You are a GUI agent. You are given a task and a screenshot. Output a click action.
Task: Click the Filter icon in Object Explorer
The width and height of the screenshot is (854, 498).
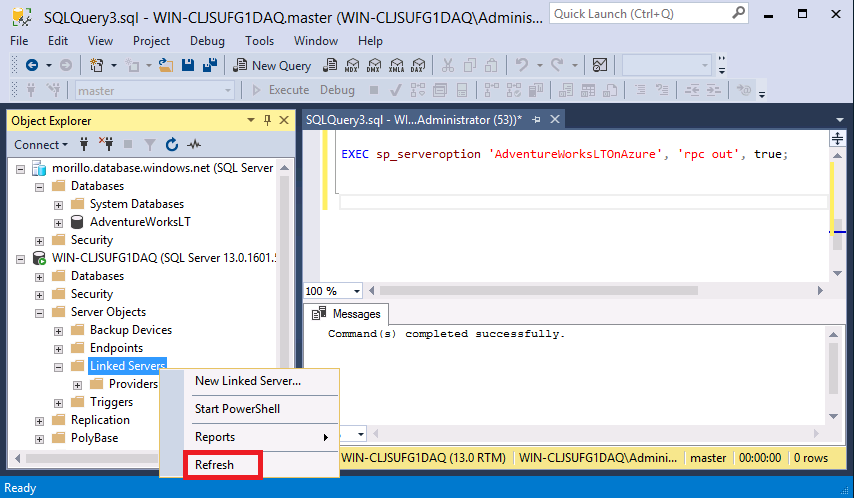click(x=150, y=144)
